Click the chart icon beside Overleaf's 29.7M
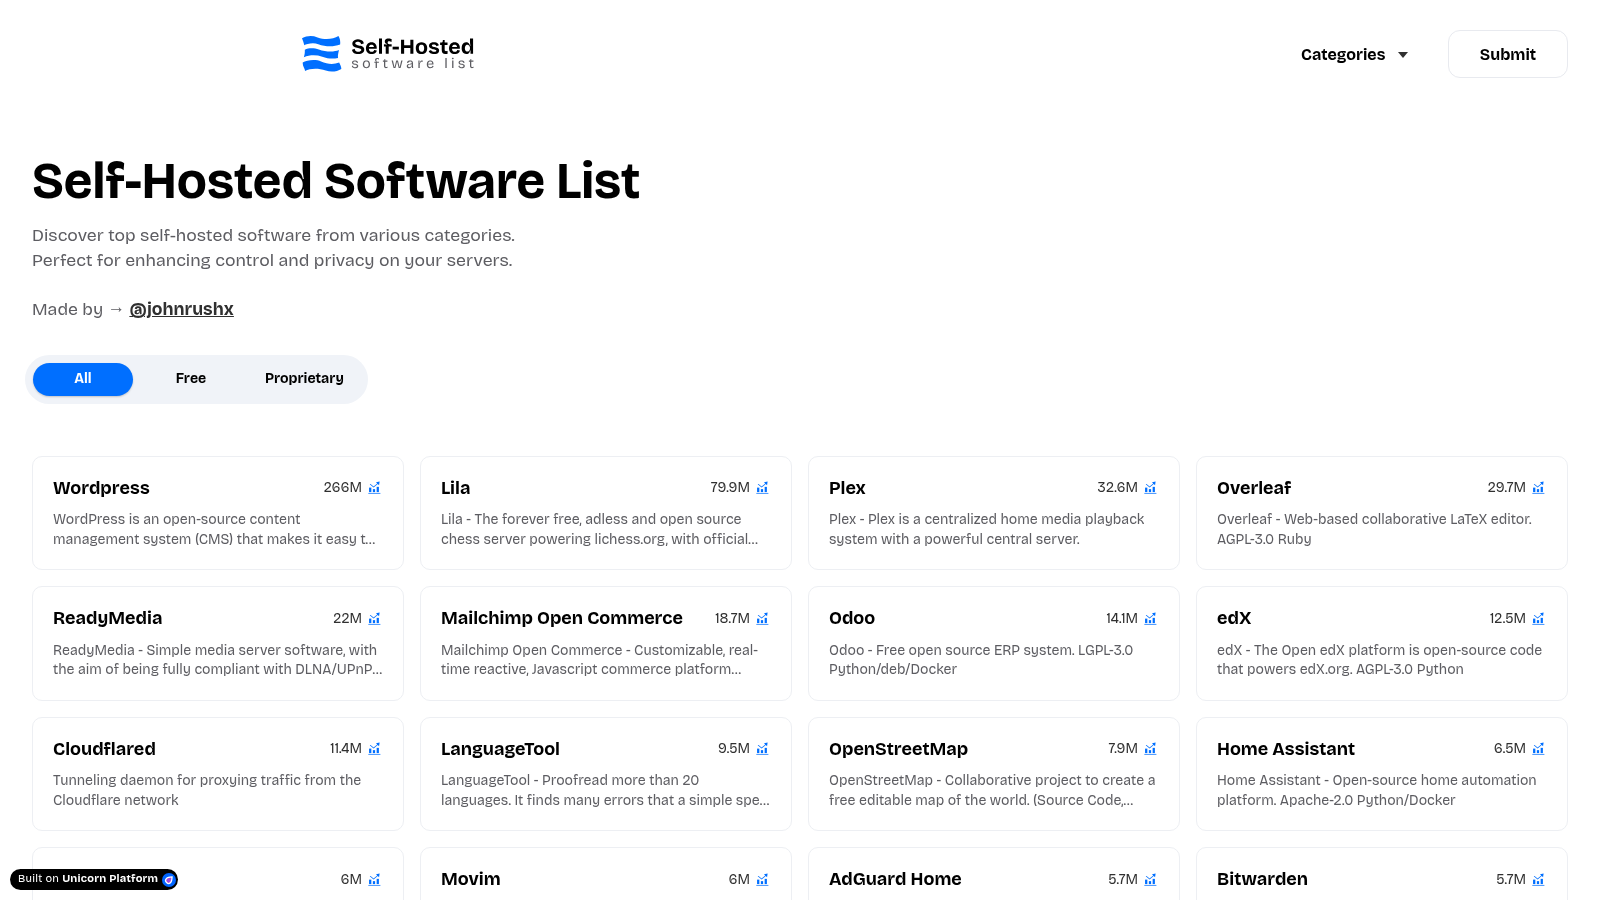Screen dimensions: 1600x900 tap(1538, 488)
